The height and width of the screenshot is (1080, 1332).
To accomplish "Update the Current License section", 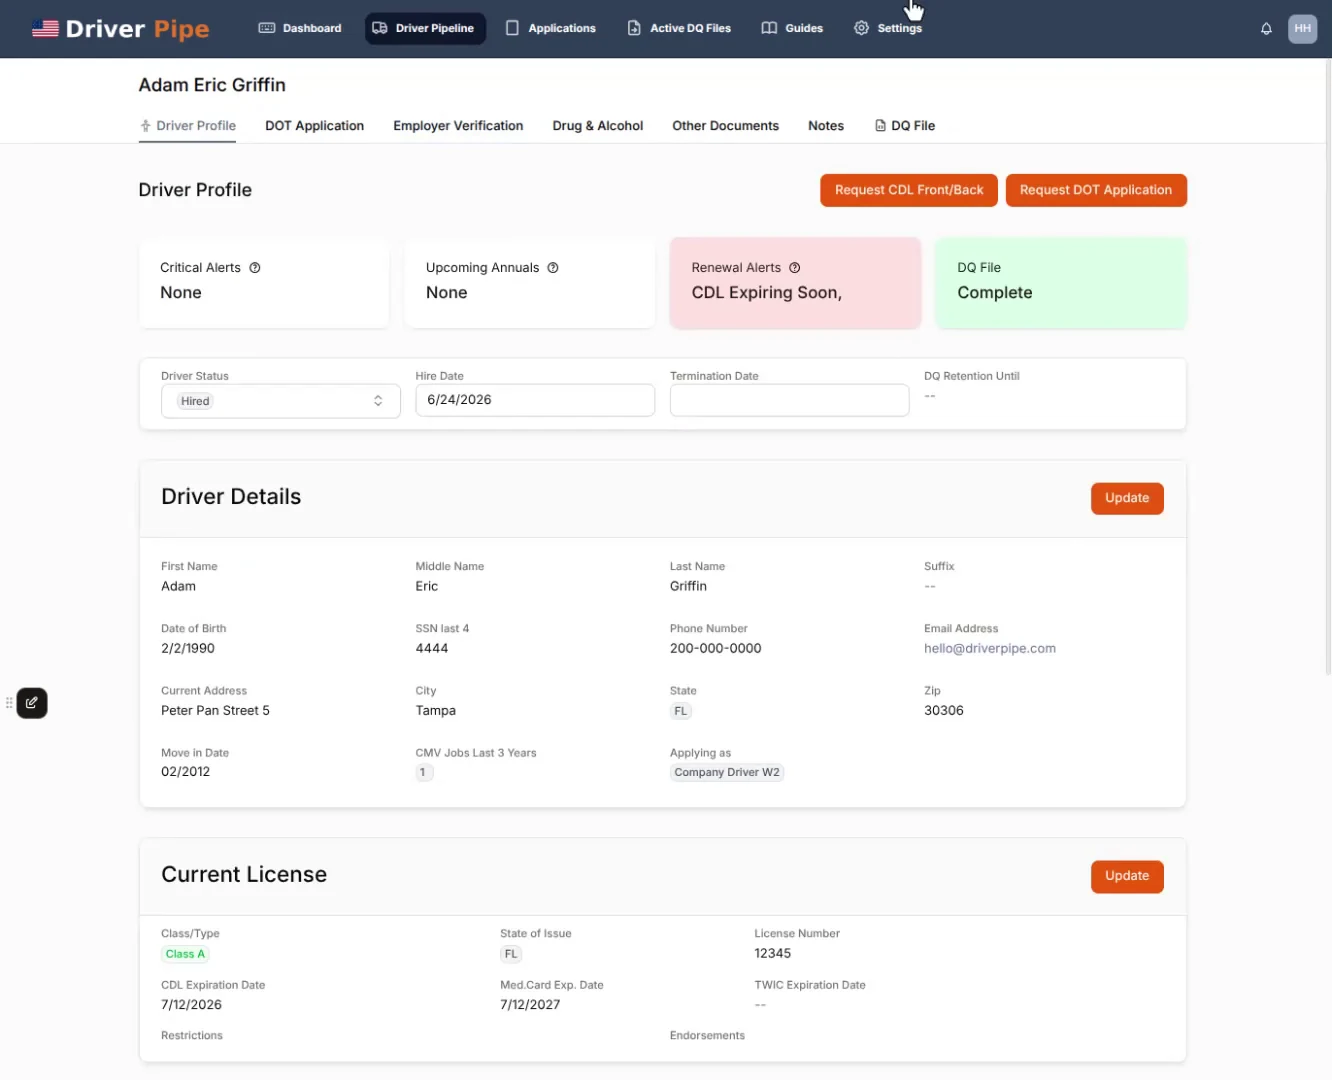I will point(1127,876).
